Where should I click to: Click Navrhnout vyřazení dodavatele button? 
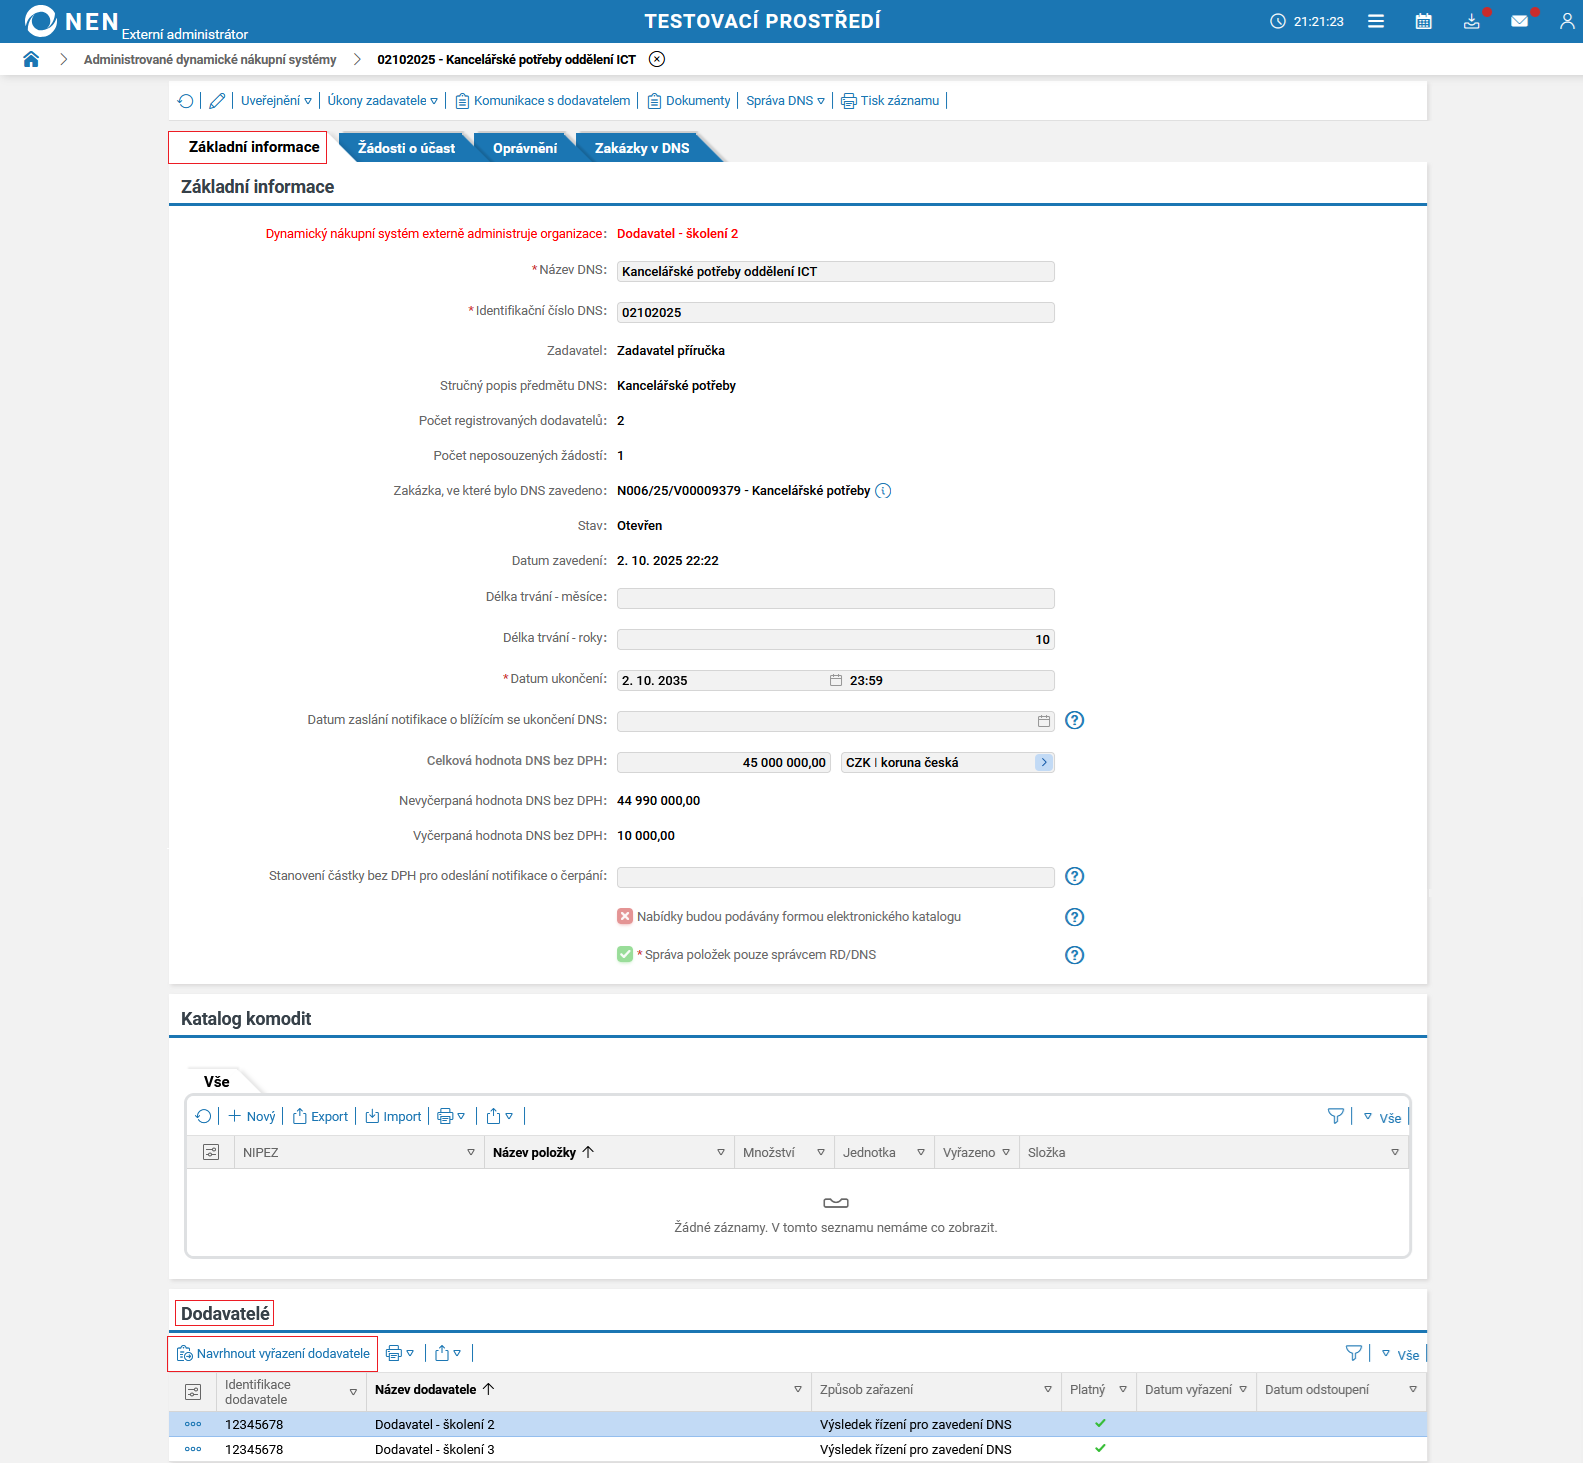tap(273, 1354)
